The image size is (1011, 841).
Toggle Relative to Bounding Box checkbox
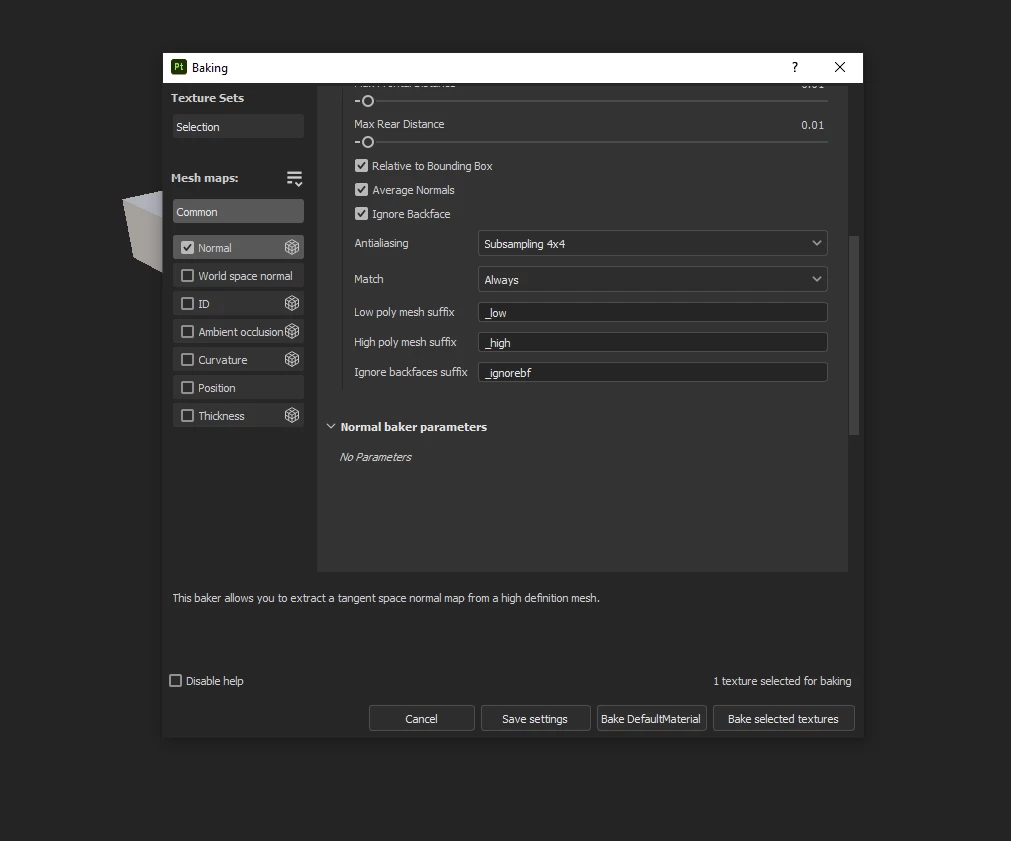pyautogui.click(x=362, y=166)
